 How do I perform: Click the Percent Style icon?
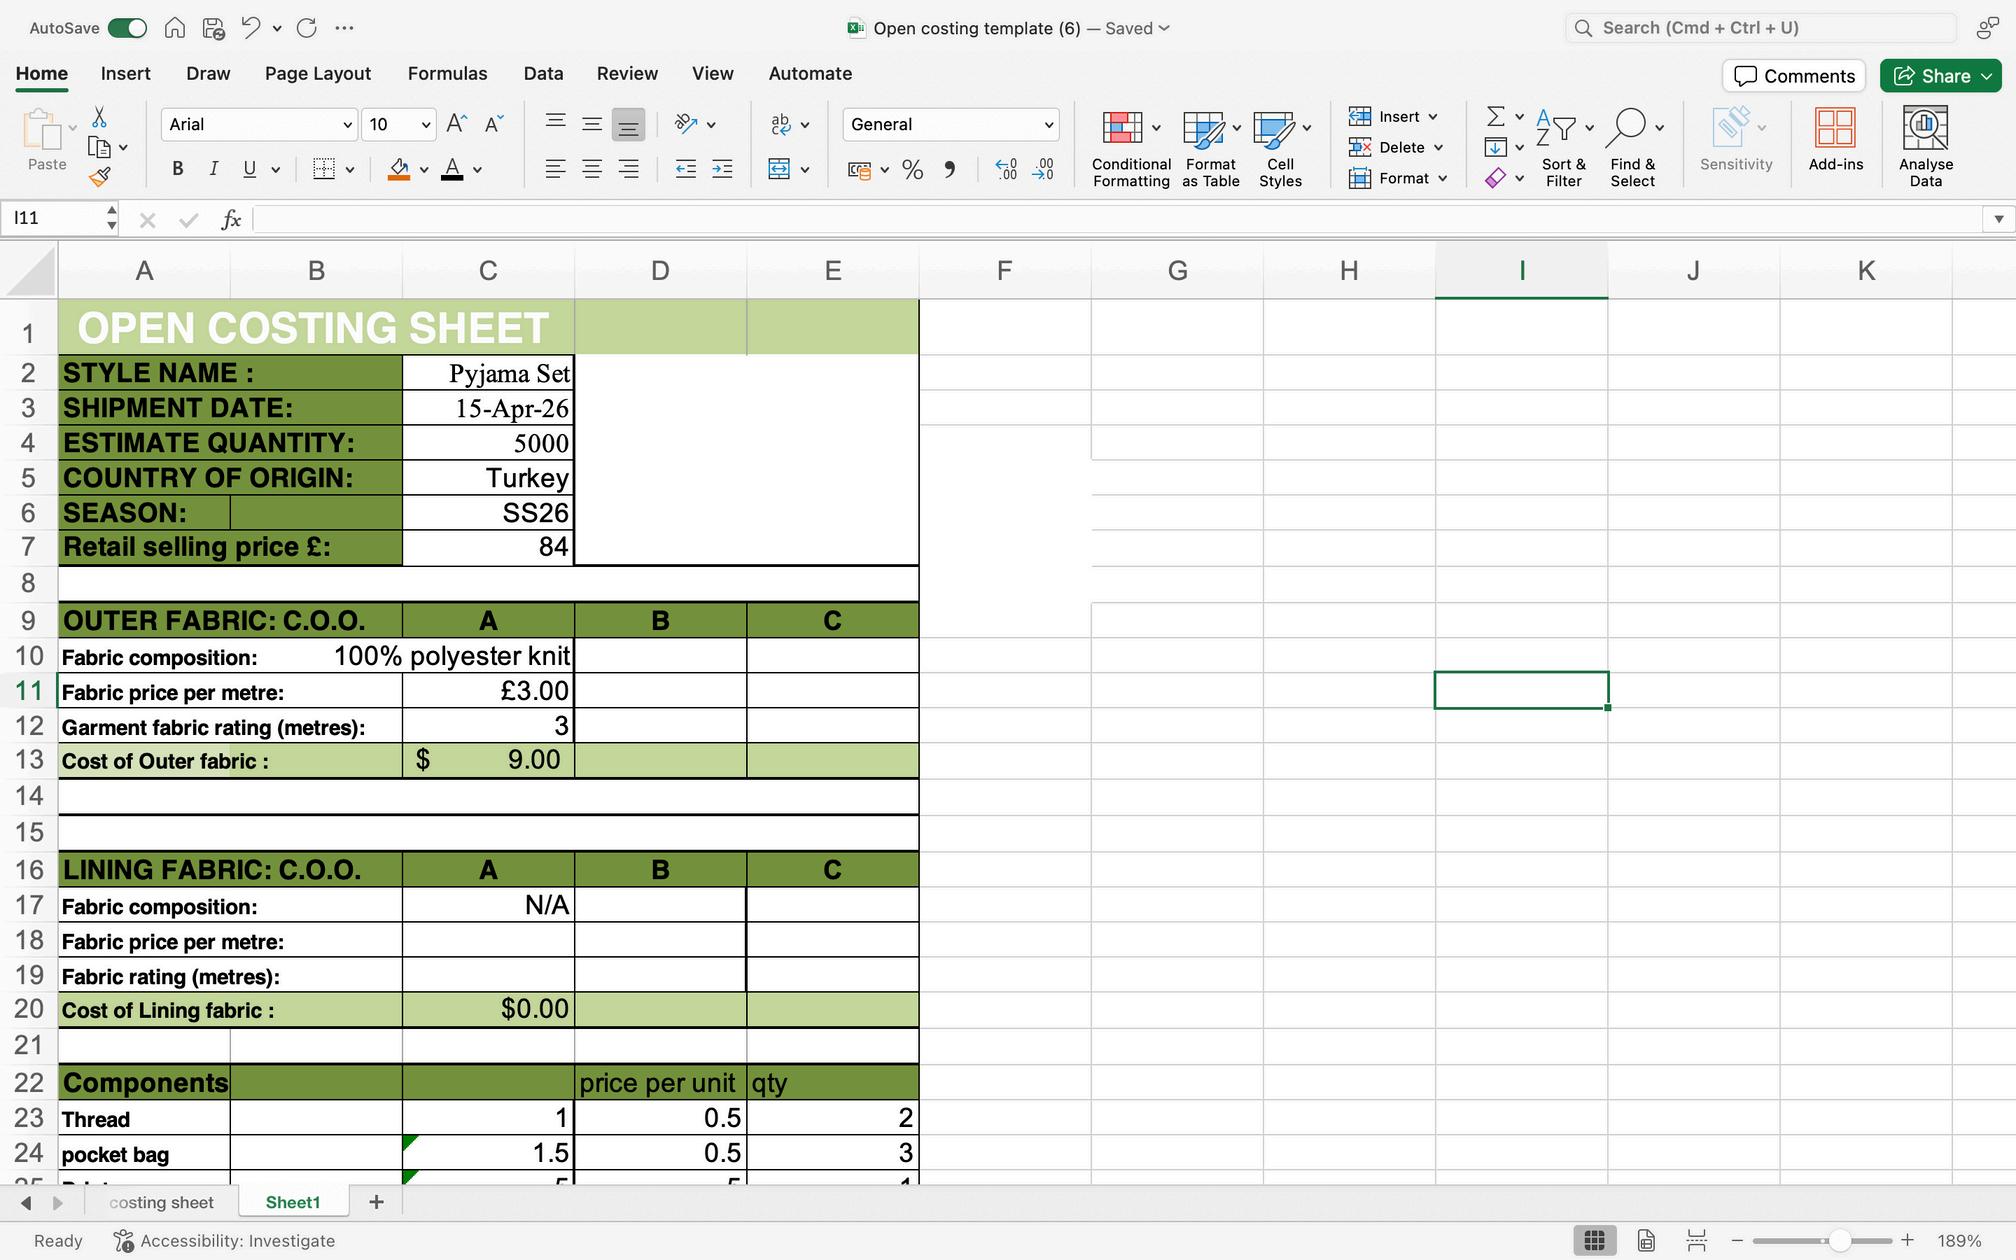[912, 170]
